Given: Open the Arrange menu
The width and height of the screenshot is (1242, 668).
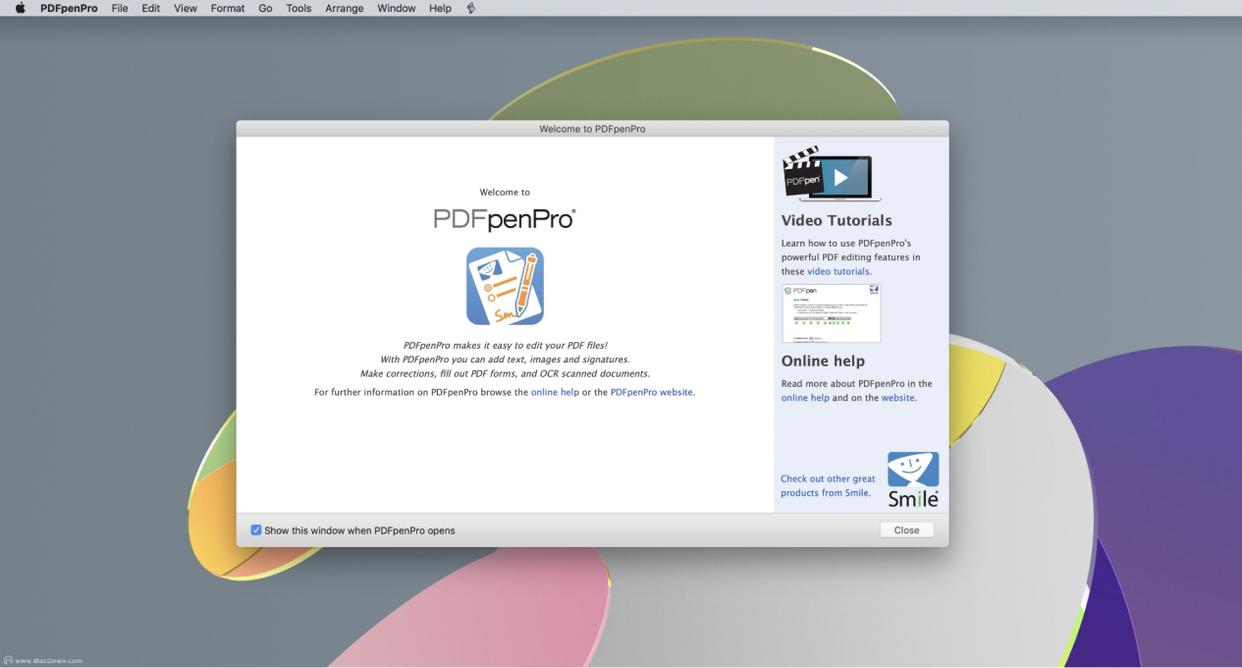Looking at the screenshot, I should point(344,8).
